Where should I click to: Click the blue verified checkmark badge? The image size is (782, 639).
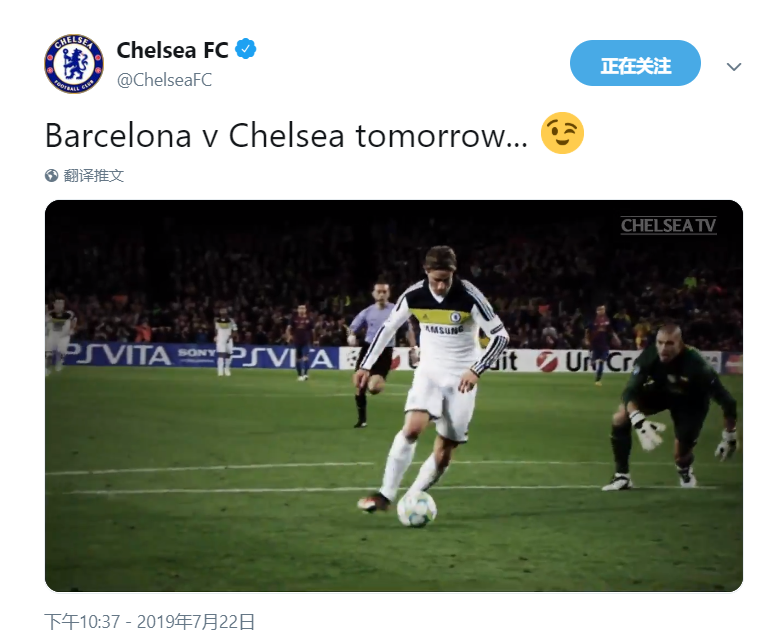[245, 49]
